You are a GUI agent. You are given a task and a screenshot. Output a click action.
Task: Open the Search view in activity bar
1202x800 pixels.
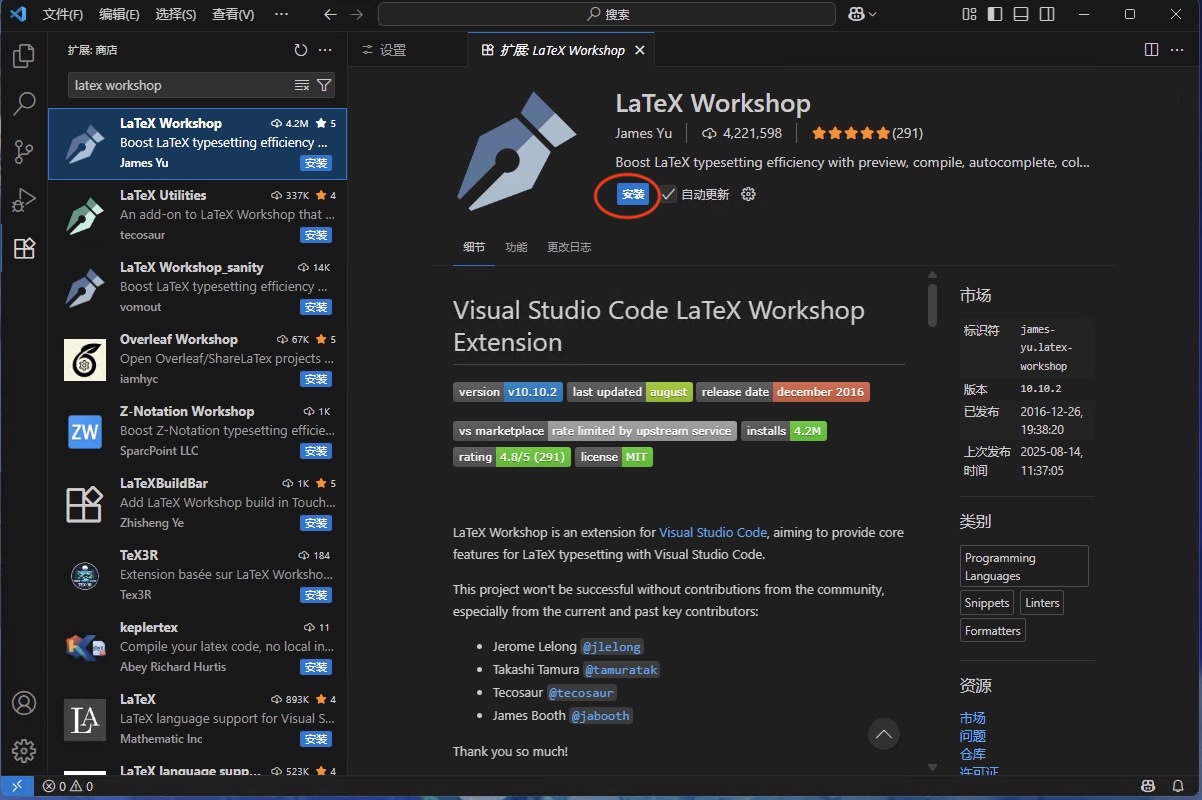[x=24, y=103]
